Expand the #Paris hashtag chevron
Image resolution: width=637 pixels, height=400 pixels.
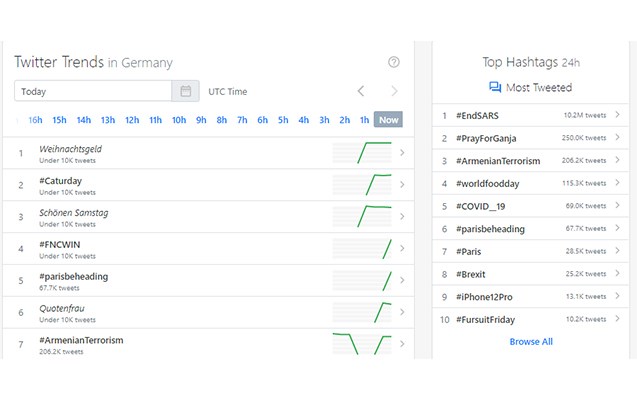[617, 251]
